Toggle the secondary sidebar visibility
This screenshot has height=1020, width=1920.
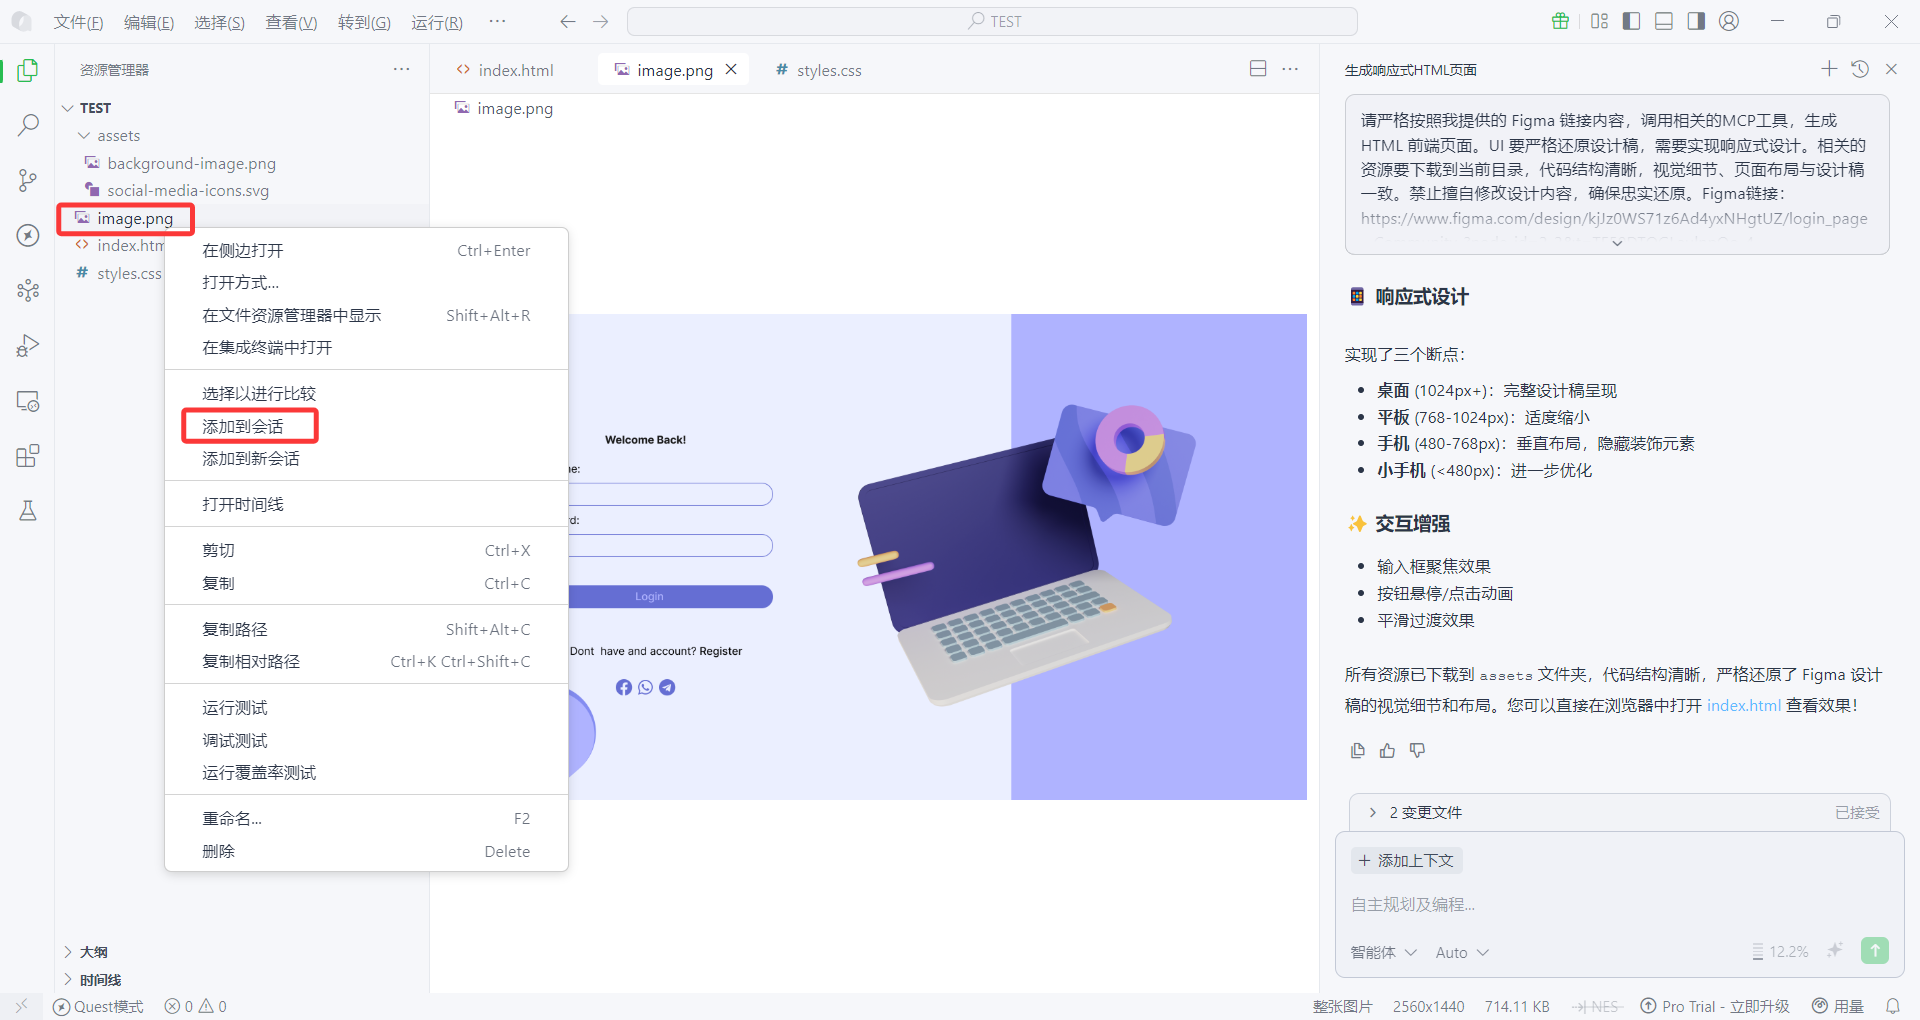1696,20
